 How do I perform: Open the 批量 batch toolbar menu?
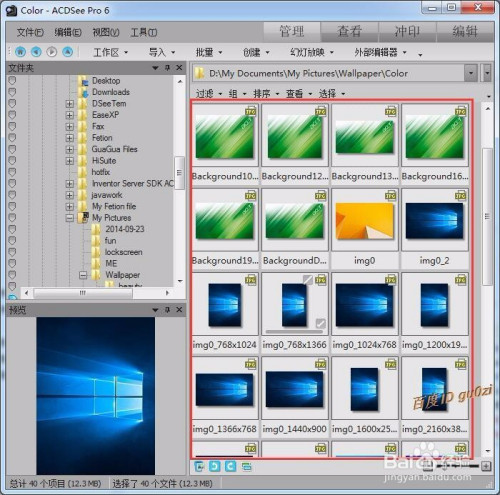[x=209, y=52]
